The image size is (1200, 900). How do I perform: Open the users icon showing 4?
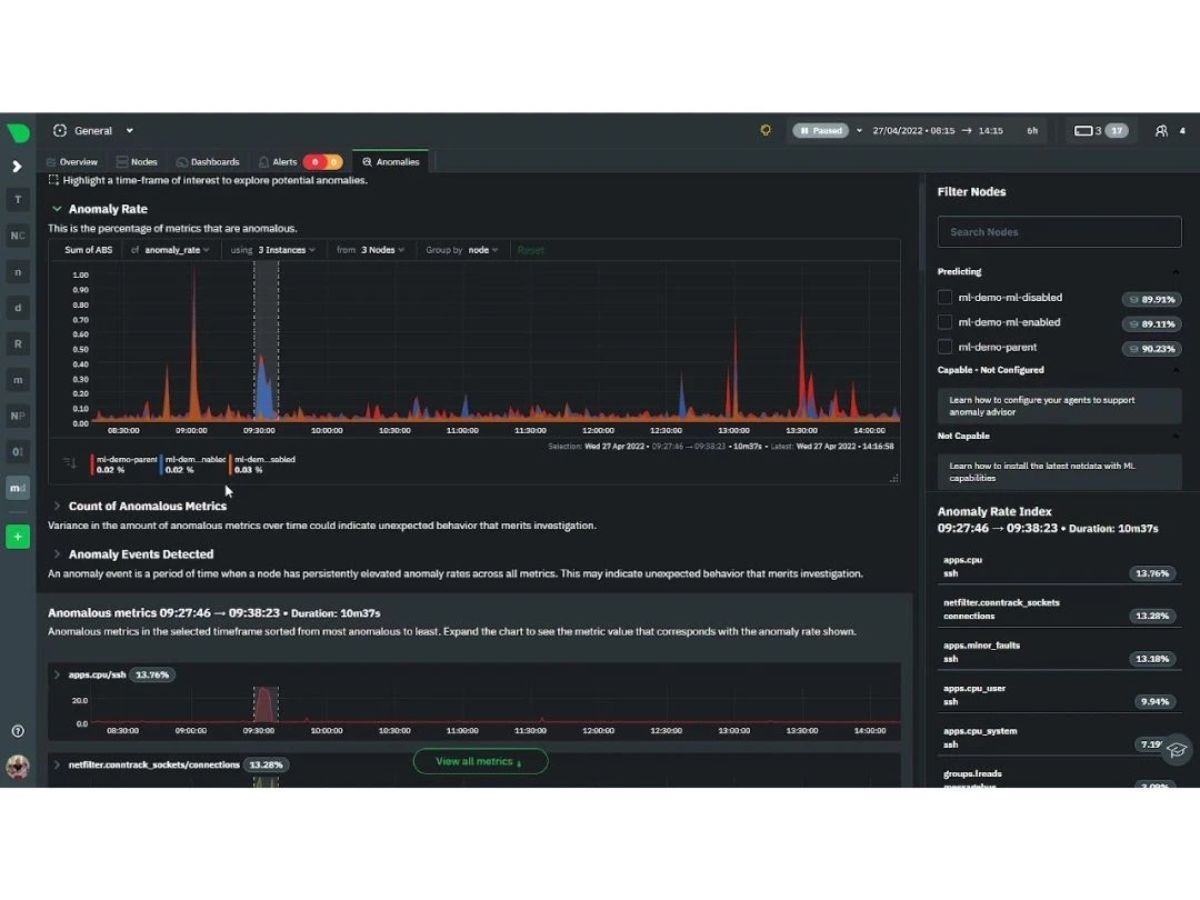(1170, 131)
